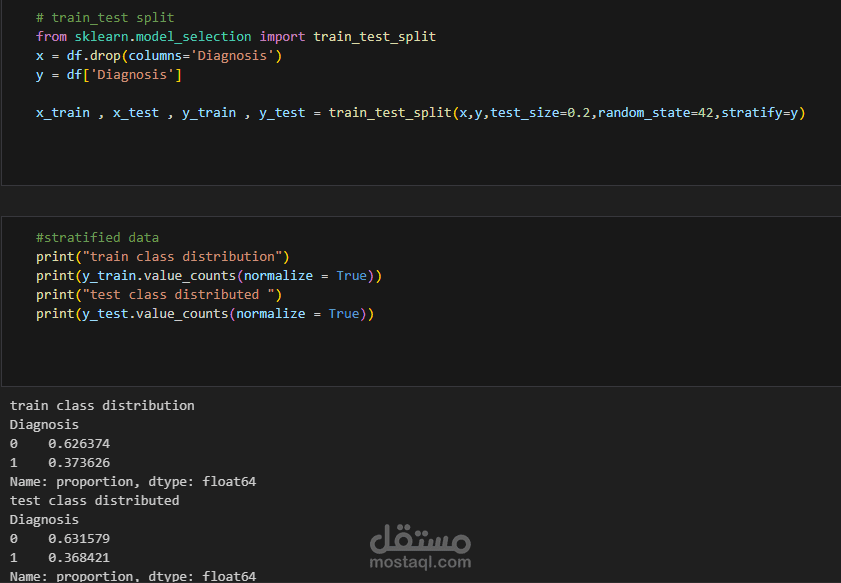Click the second 'Diagnosis' header in output
This screenshot has width=841, height=583.
[44, 520]
